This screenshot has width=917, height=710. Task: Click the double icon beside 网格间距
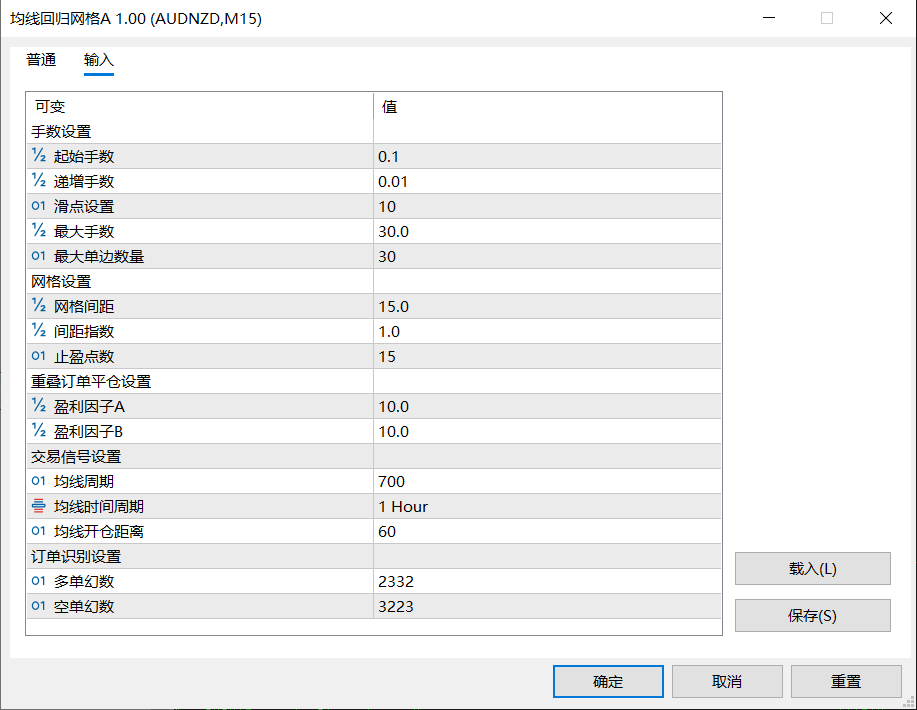(39, 306)
